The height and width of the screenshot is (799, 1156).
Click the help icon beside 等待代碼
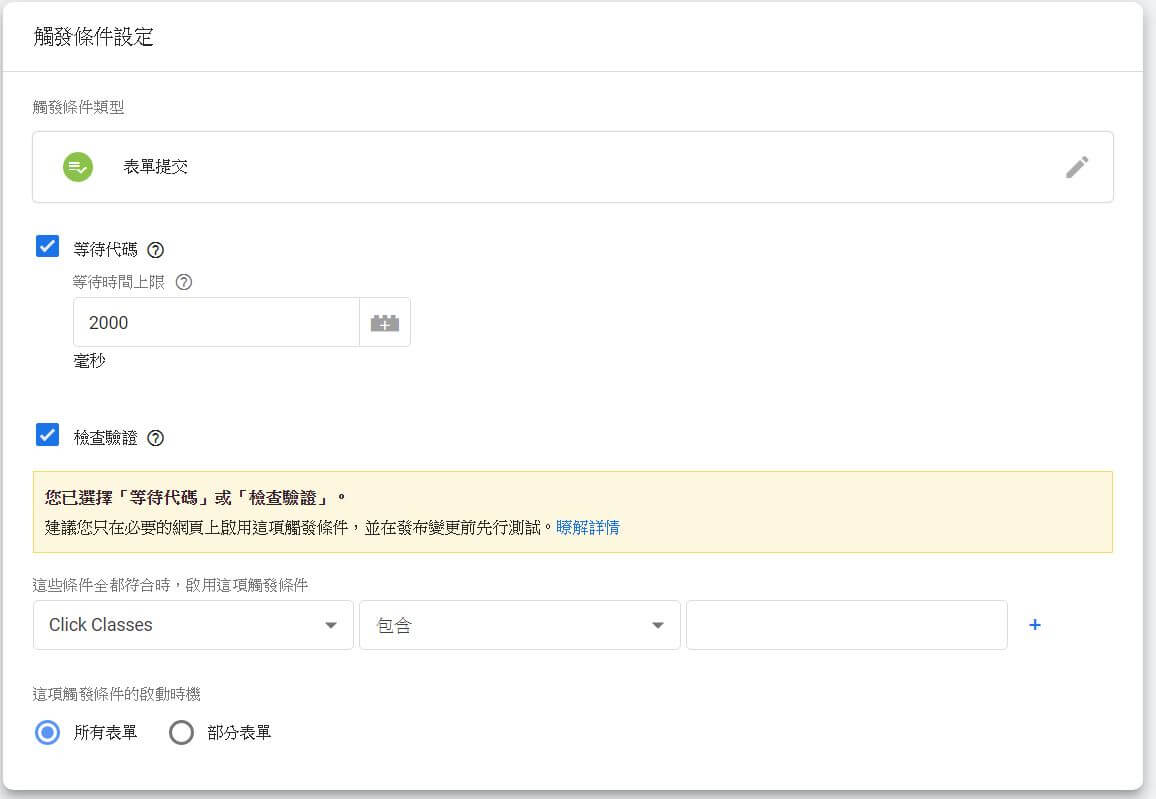[155, 250]
